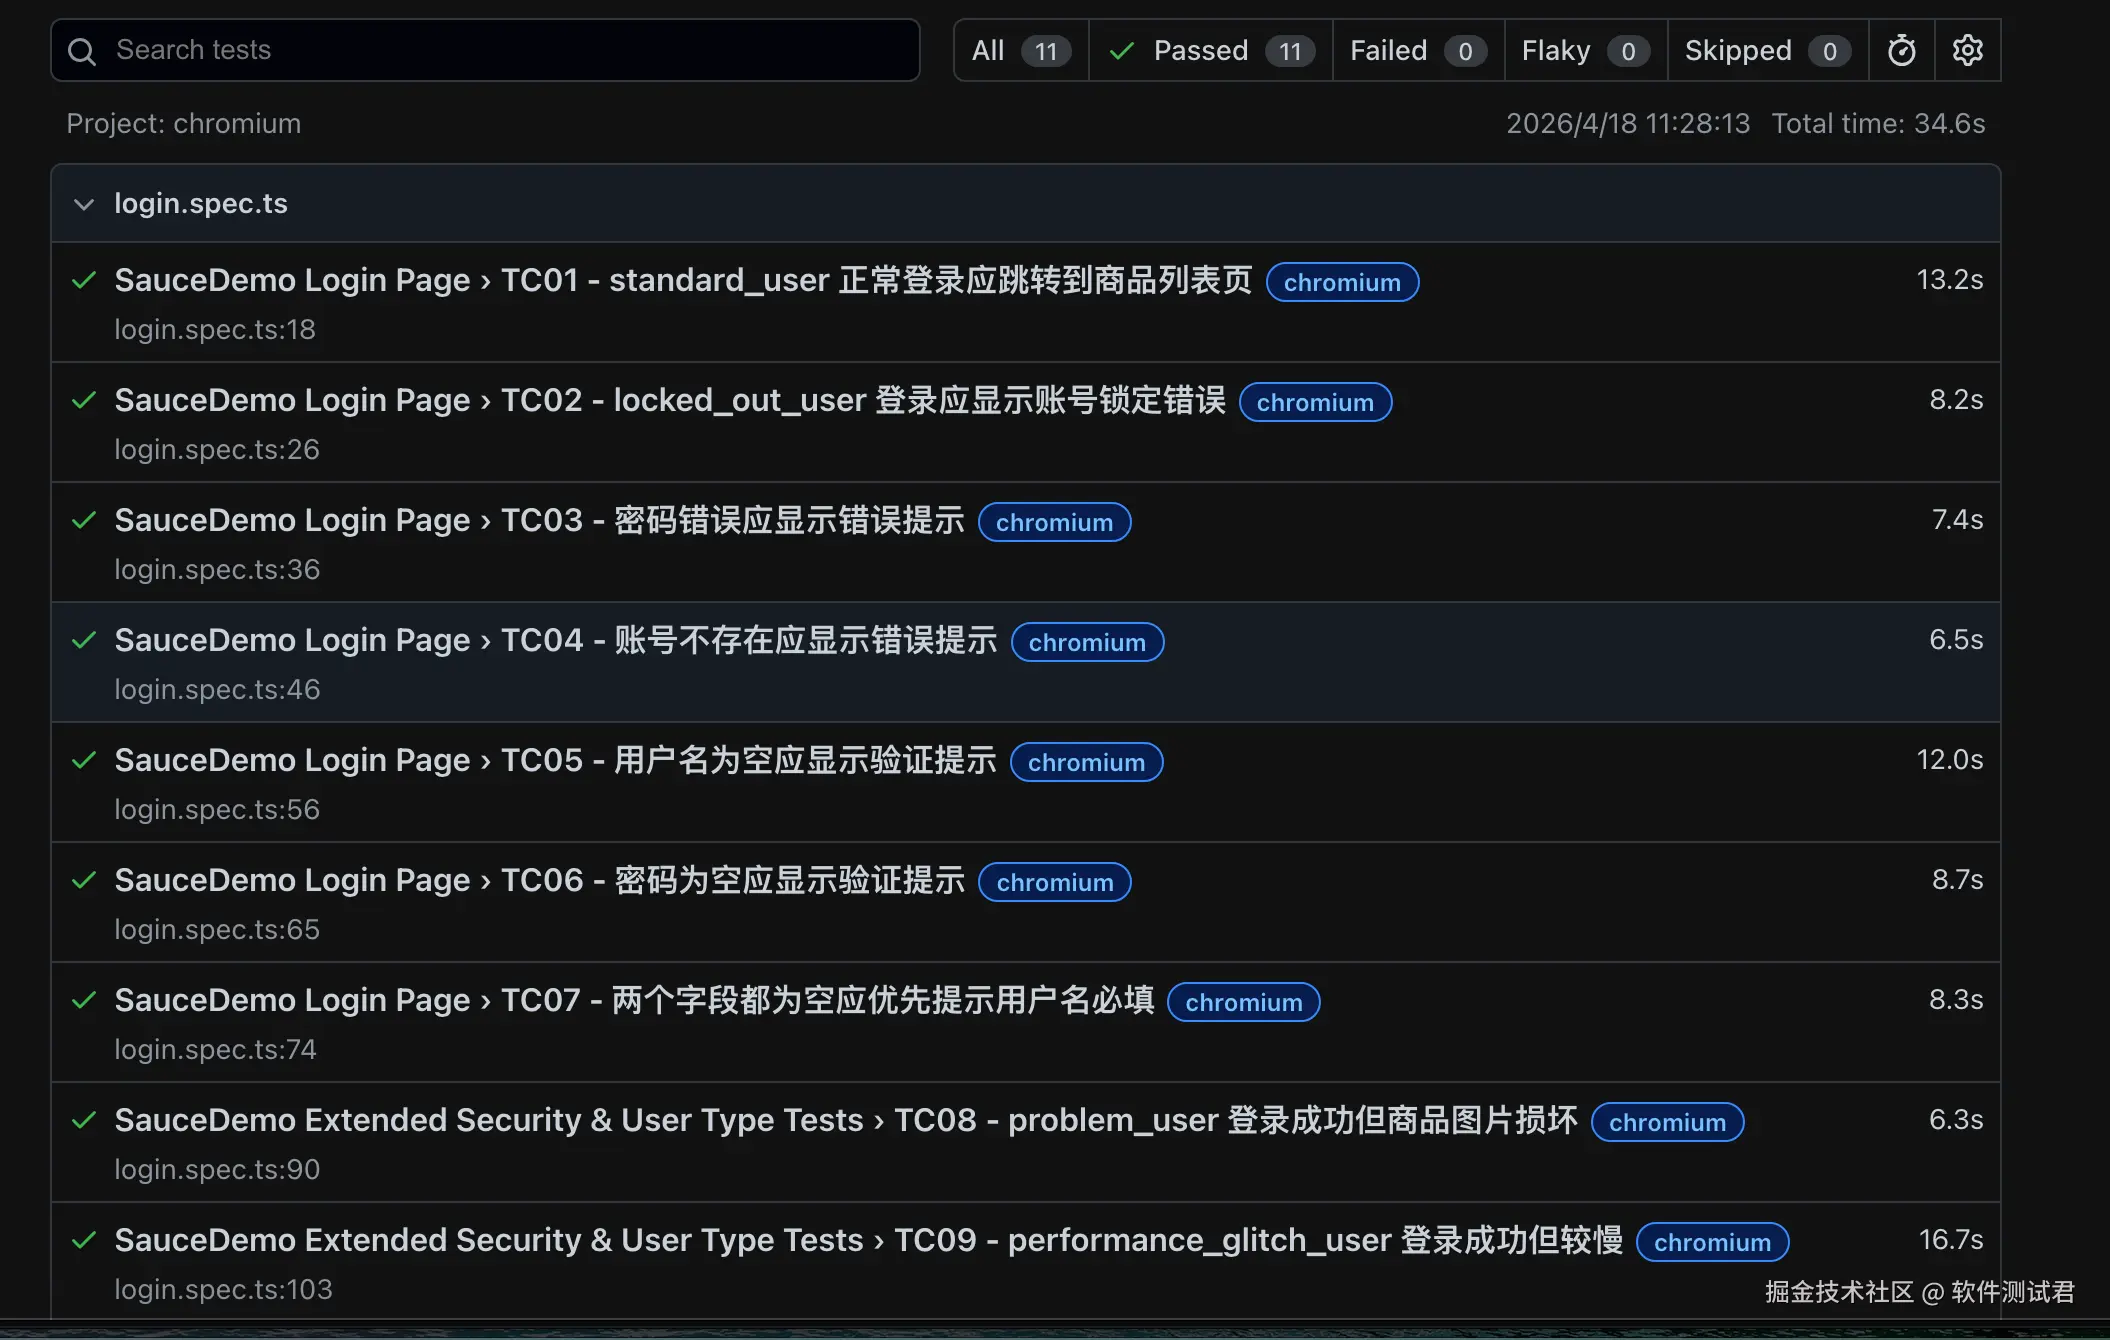Filter by Flaky tests
2110x1340 pixels.
click(x=1584, y=50)
